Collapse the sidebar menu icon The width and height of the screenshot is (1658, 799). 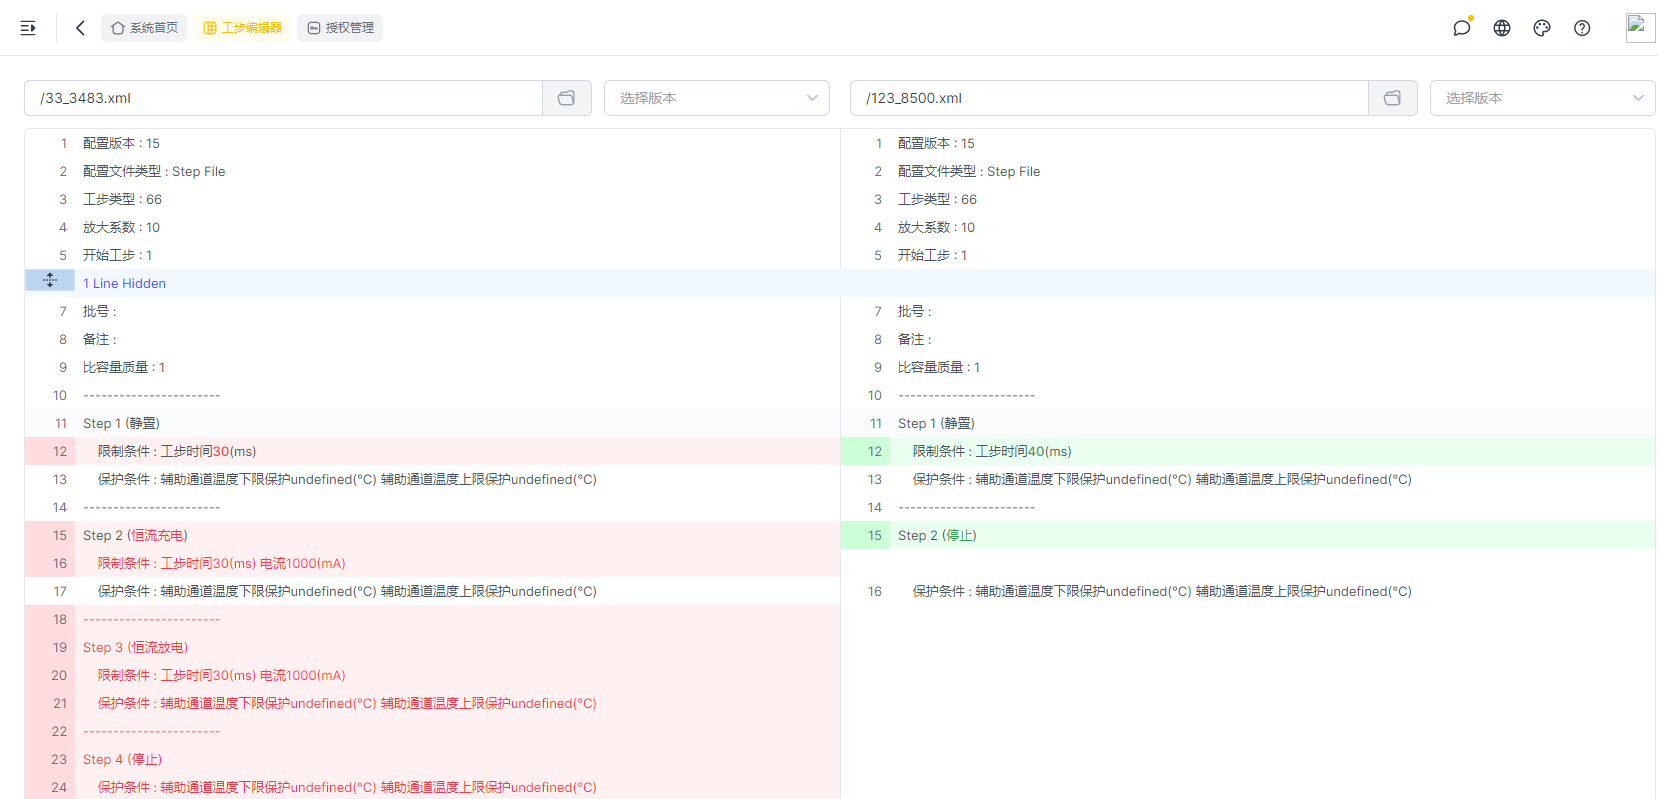[28, 28]
